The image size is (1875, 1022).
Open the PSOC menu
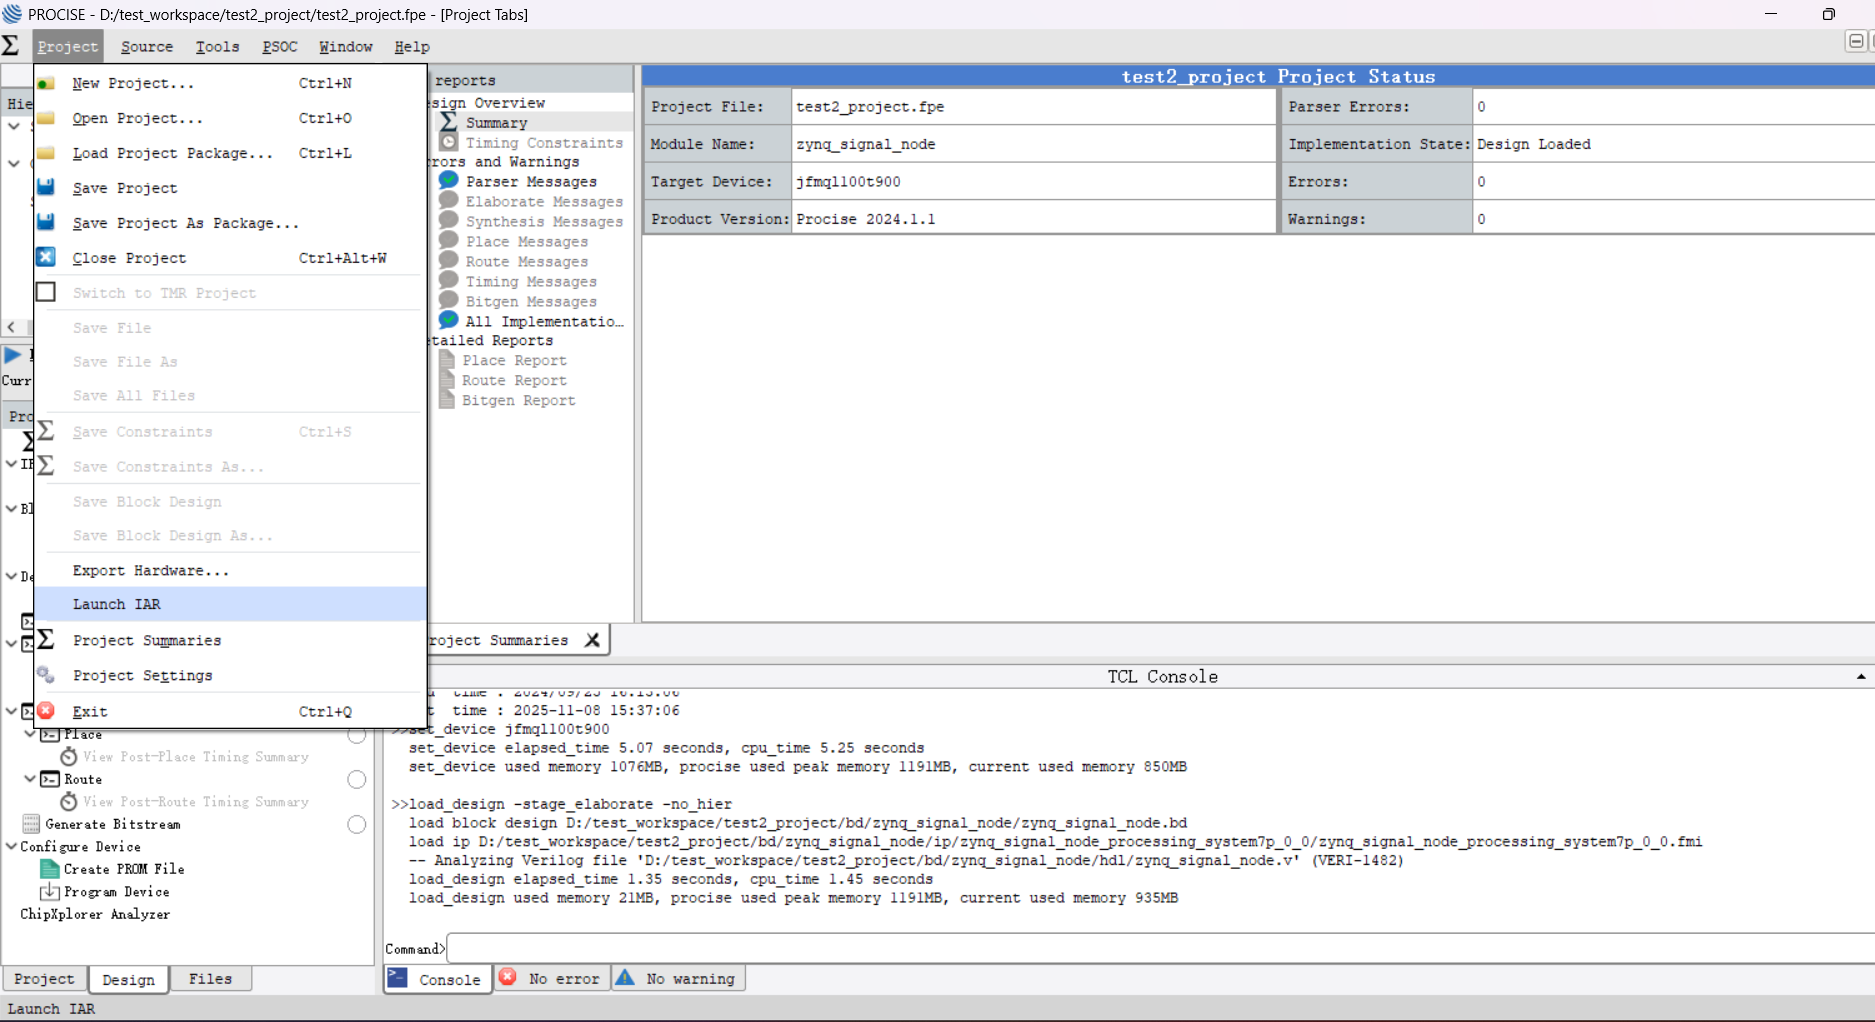click(x=280, y=47)
